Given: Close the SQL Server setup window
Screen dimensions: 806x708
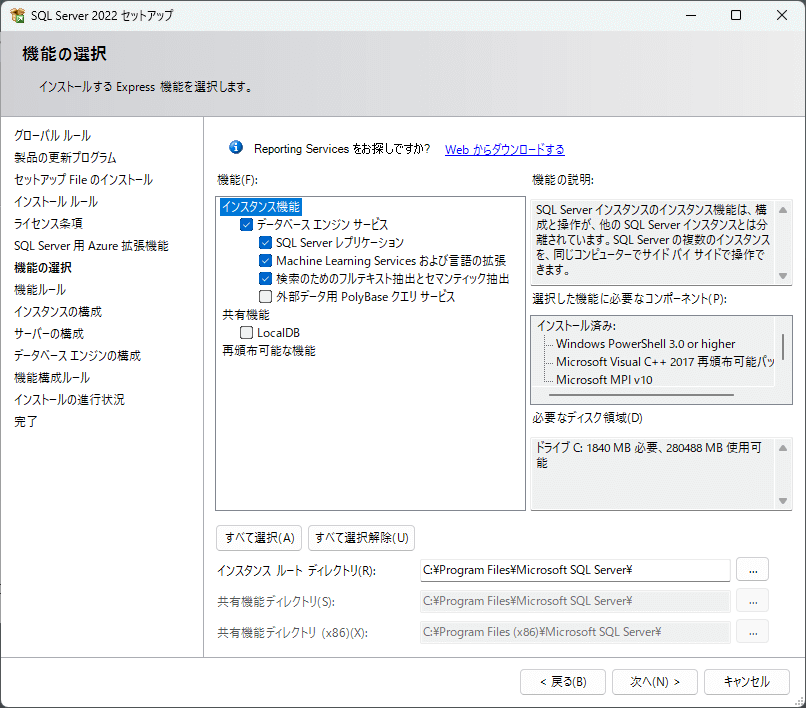Looking at the screenshot, I should [x=782, y=15].
